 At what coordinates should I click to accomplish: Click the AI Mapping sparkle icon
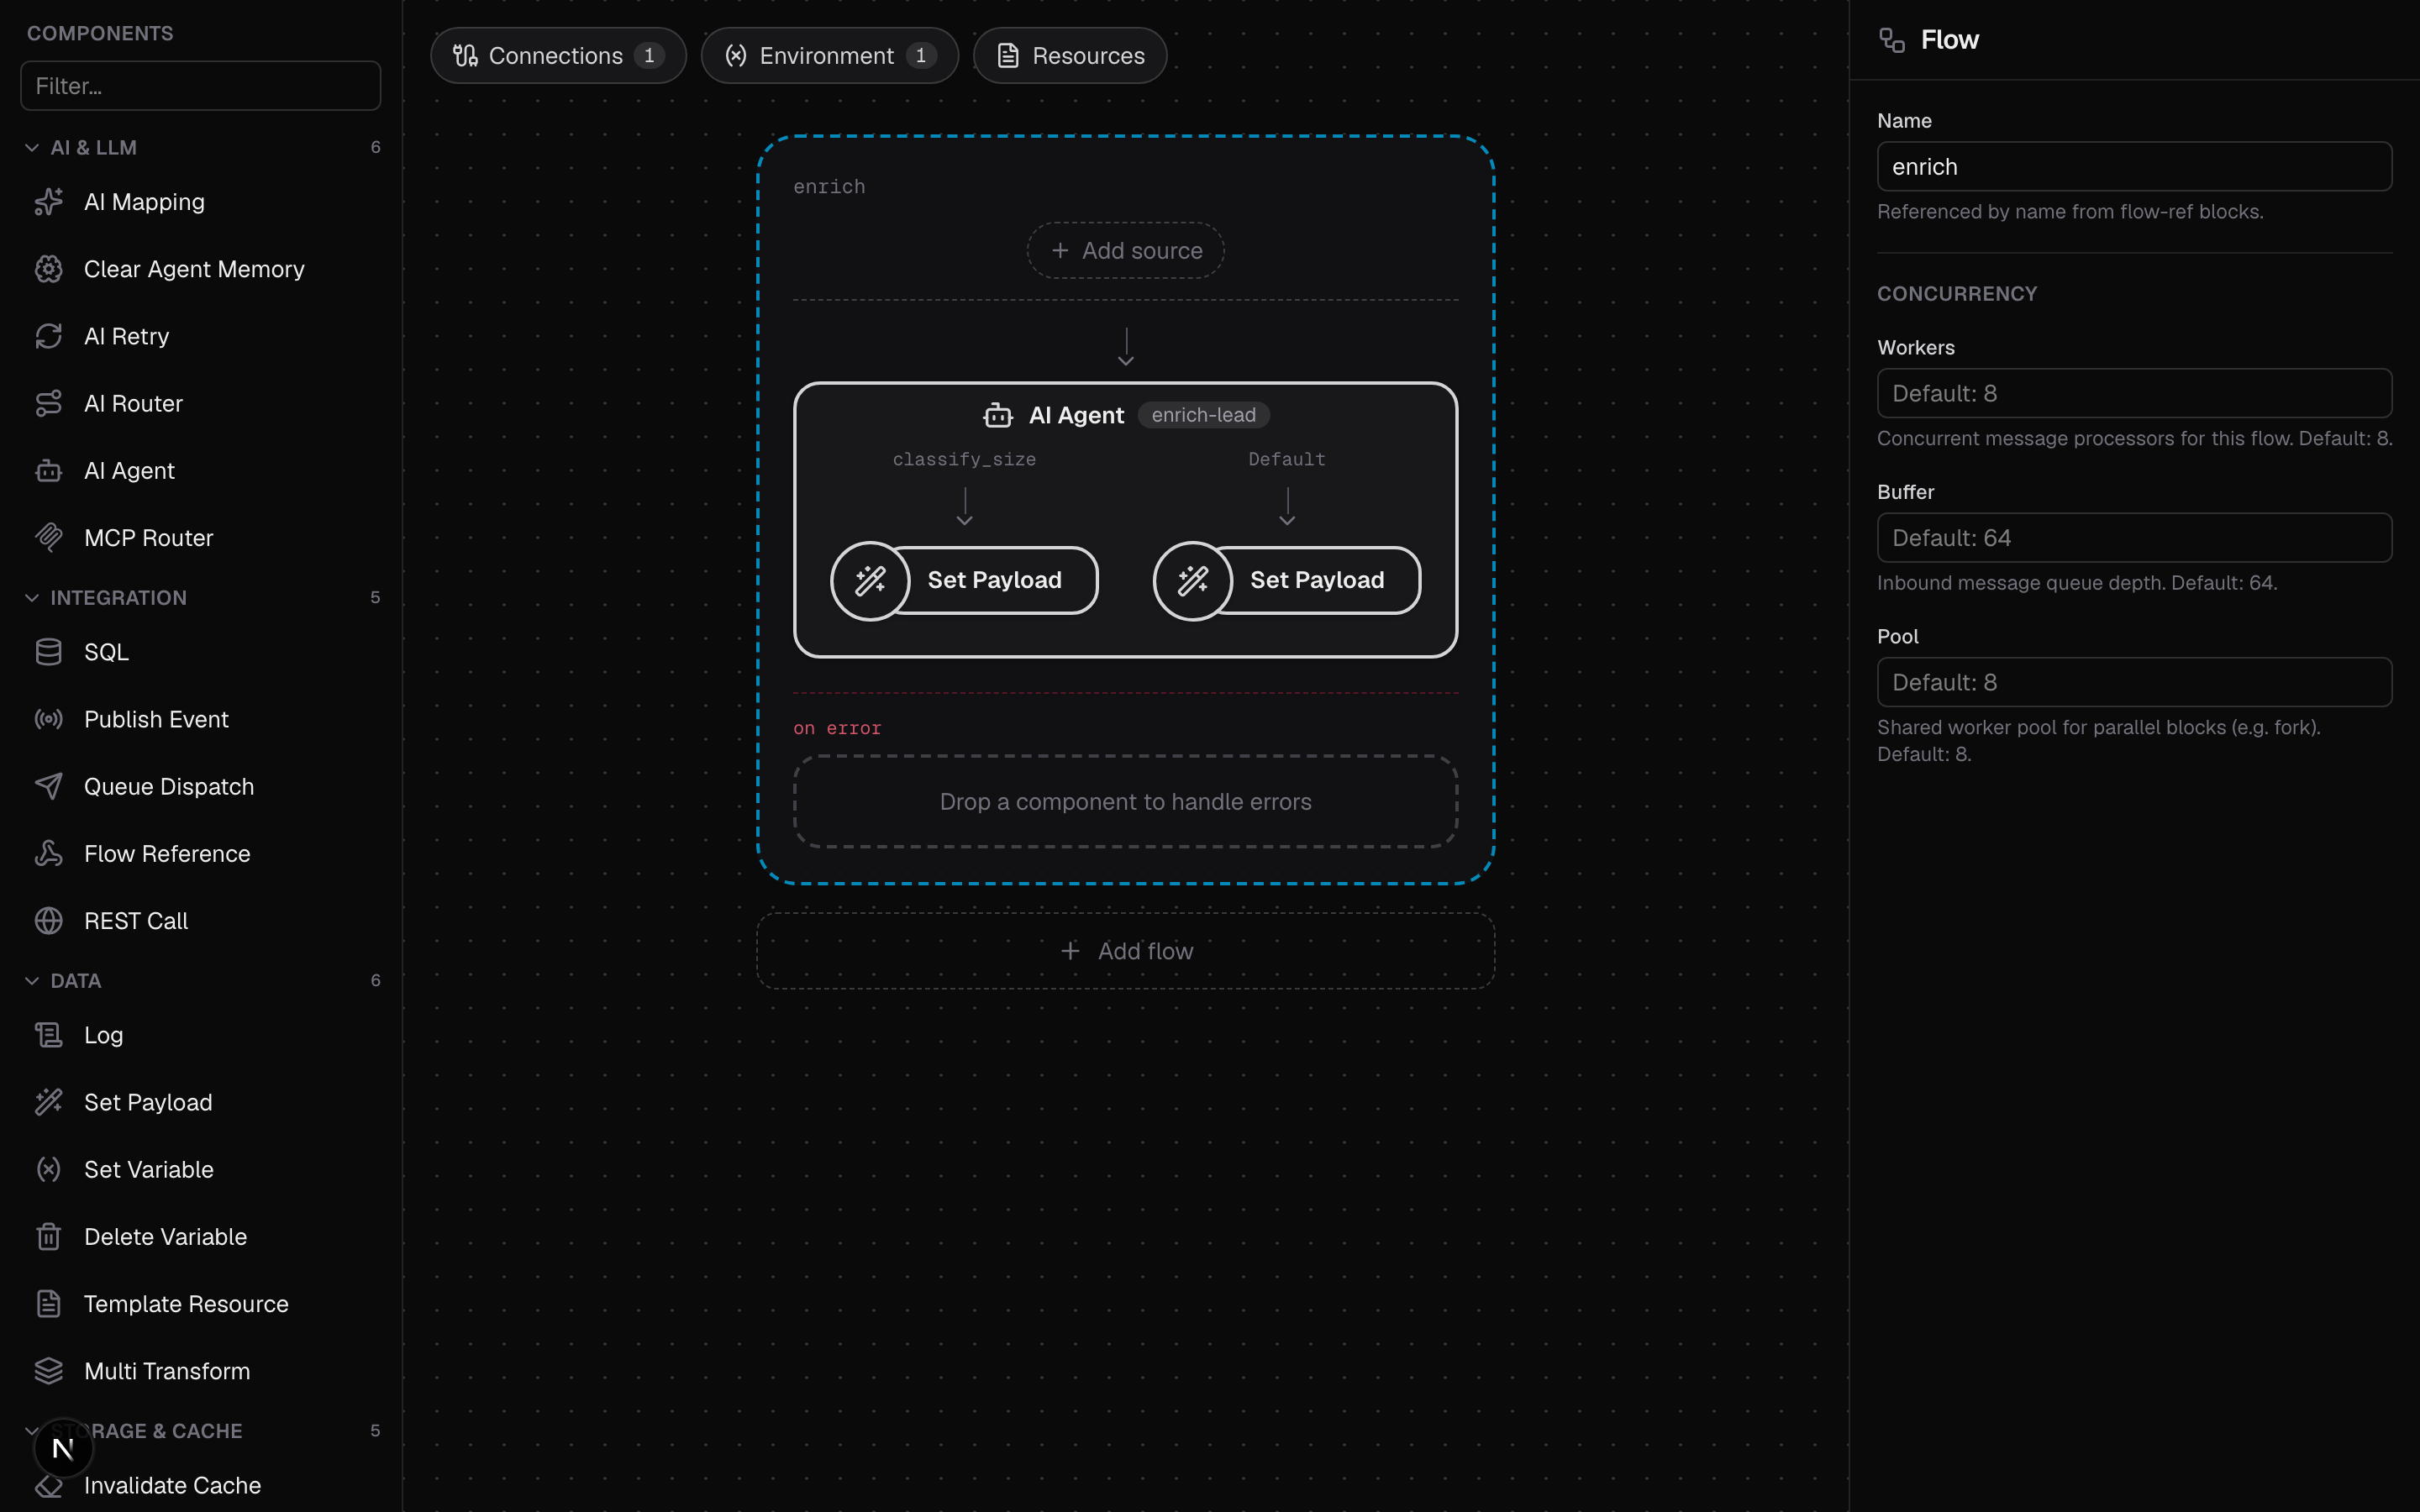48,202
